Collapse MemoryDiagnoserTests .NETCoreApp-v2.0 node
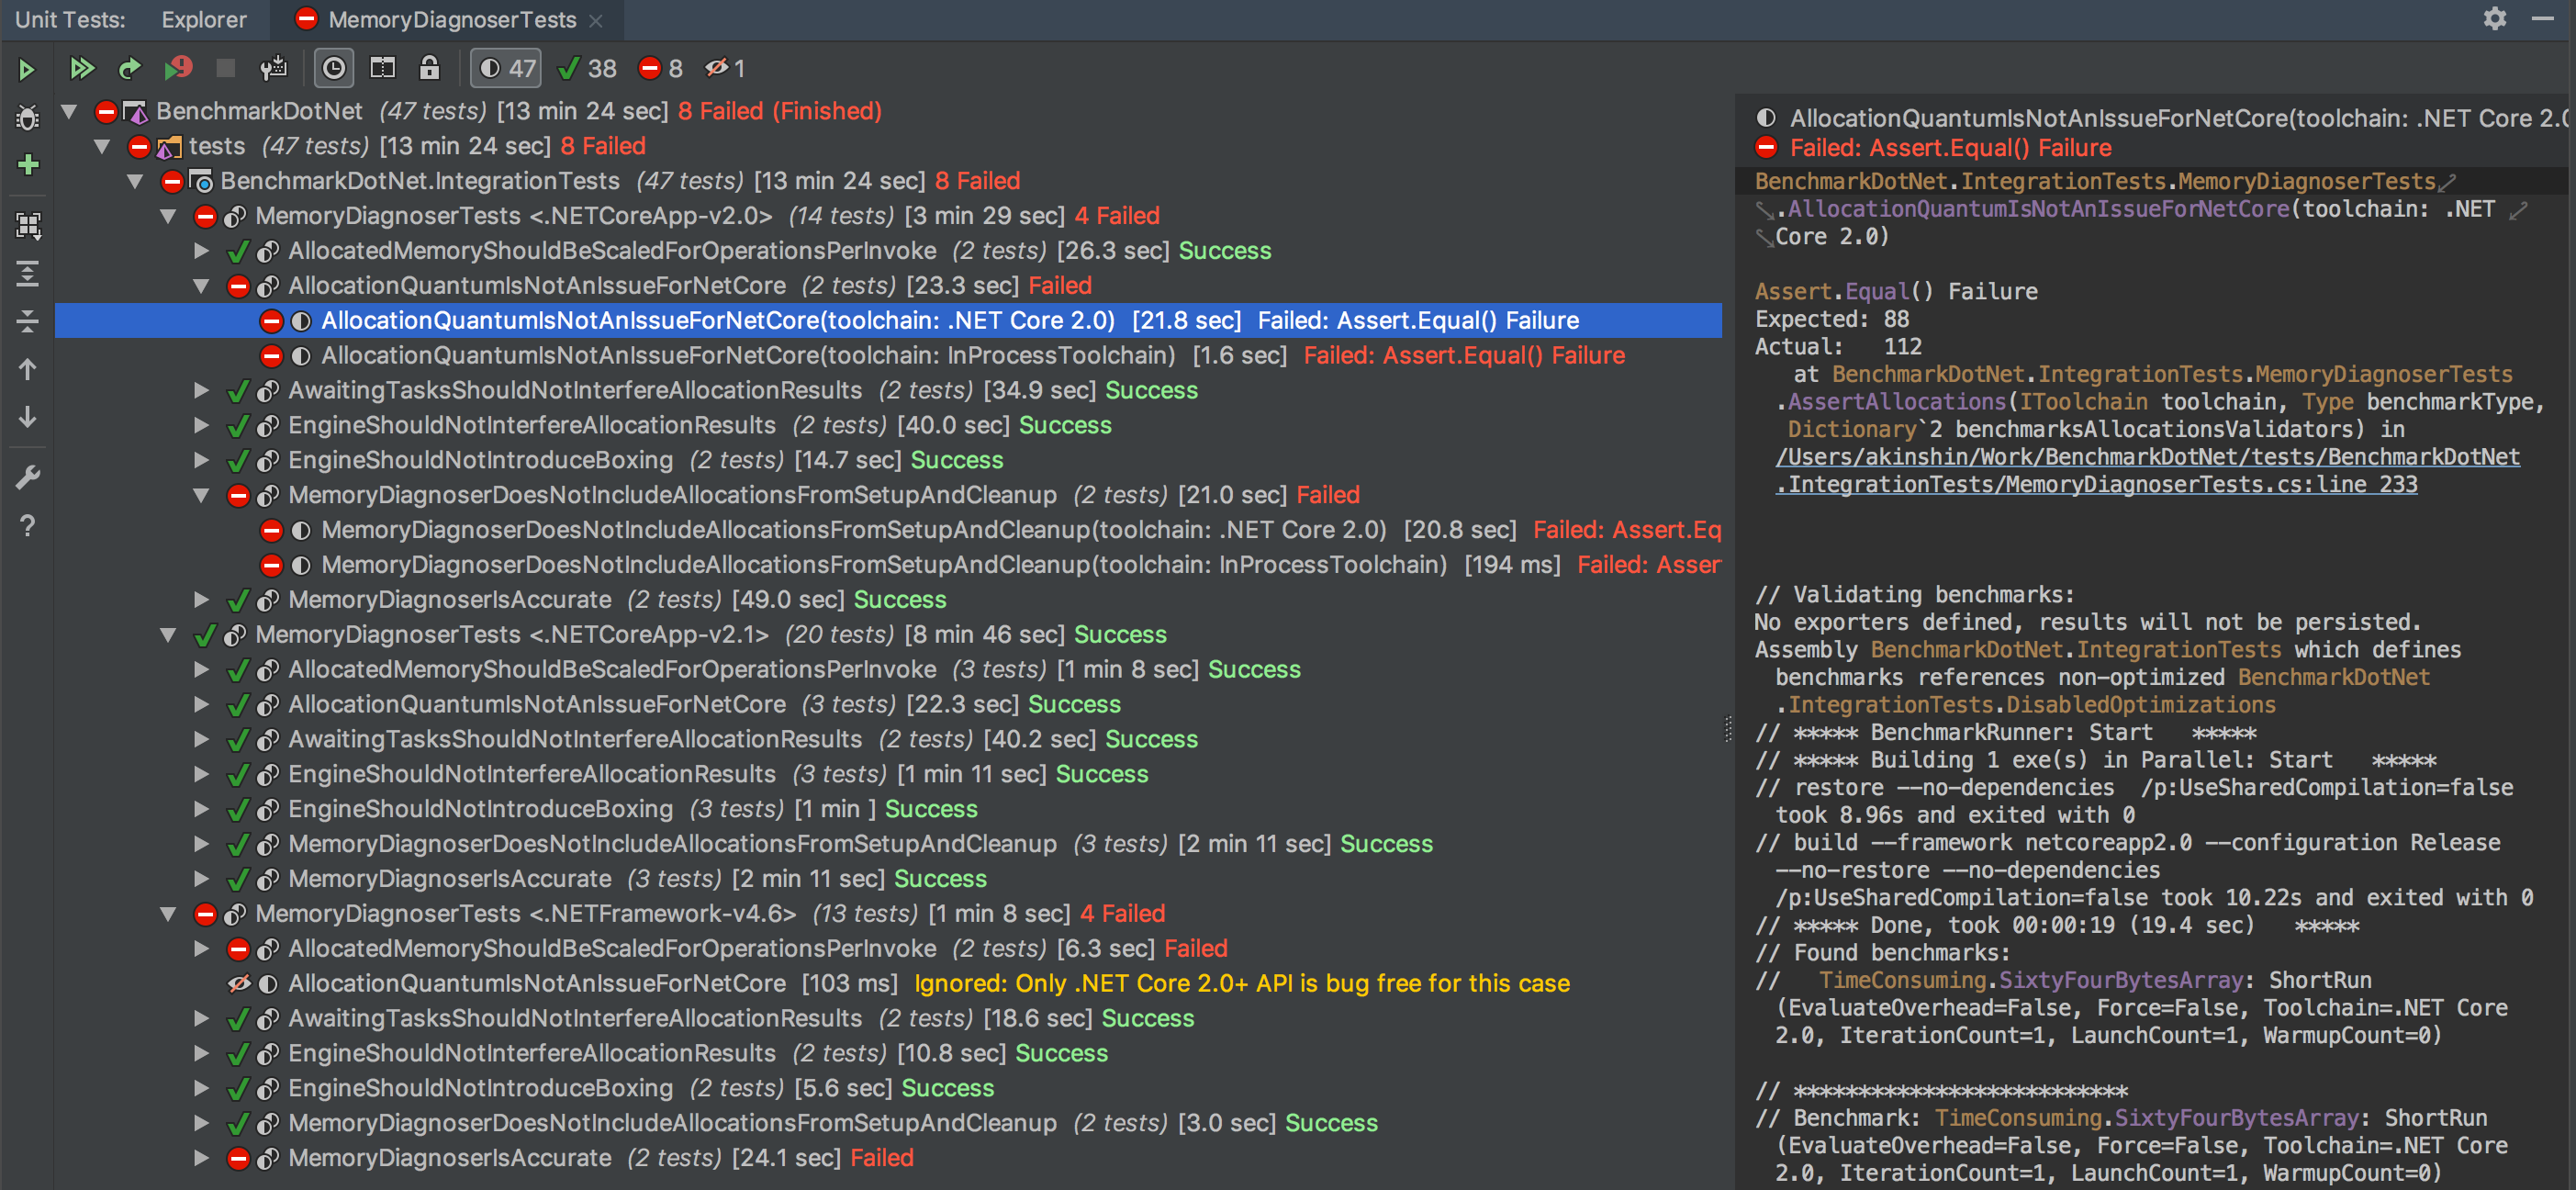Image resolution: width=2576 pixels, height=1190 pixels. point(168,216)
